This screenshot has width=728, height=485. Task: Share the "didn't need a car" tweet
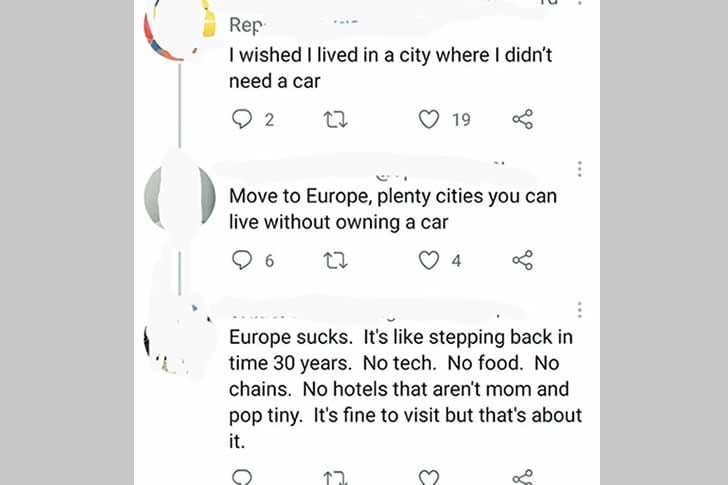(522, 120)
